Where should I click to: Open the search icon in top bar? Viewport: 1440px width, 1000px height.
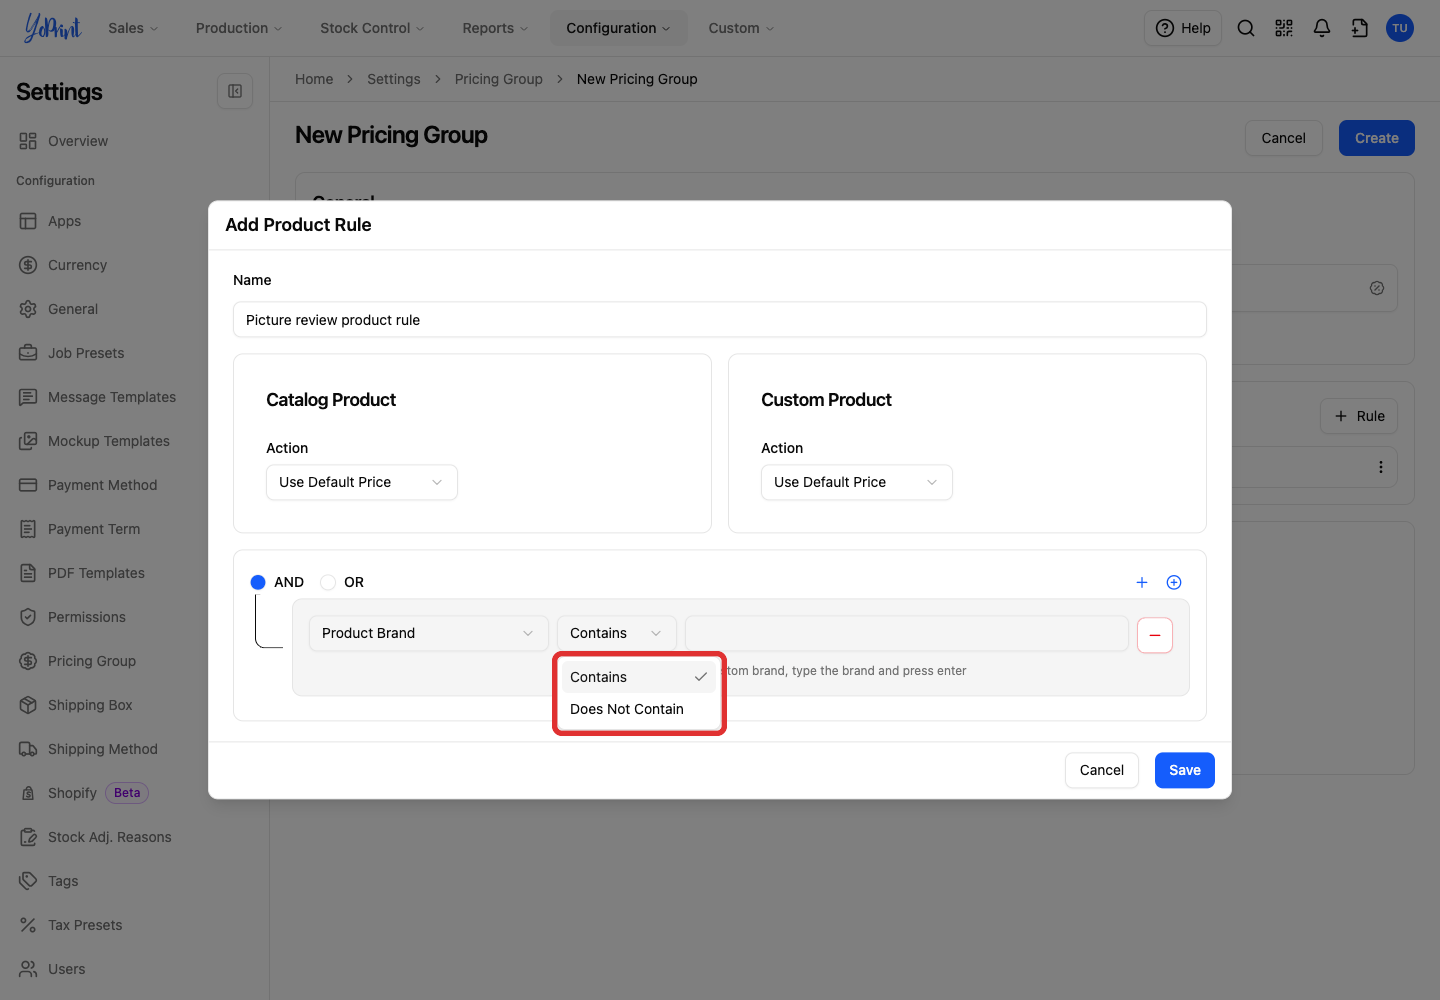pos(1246,28)
